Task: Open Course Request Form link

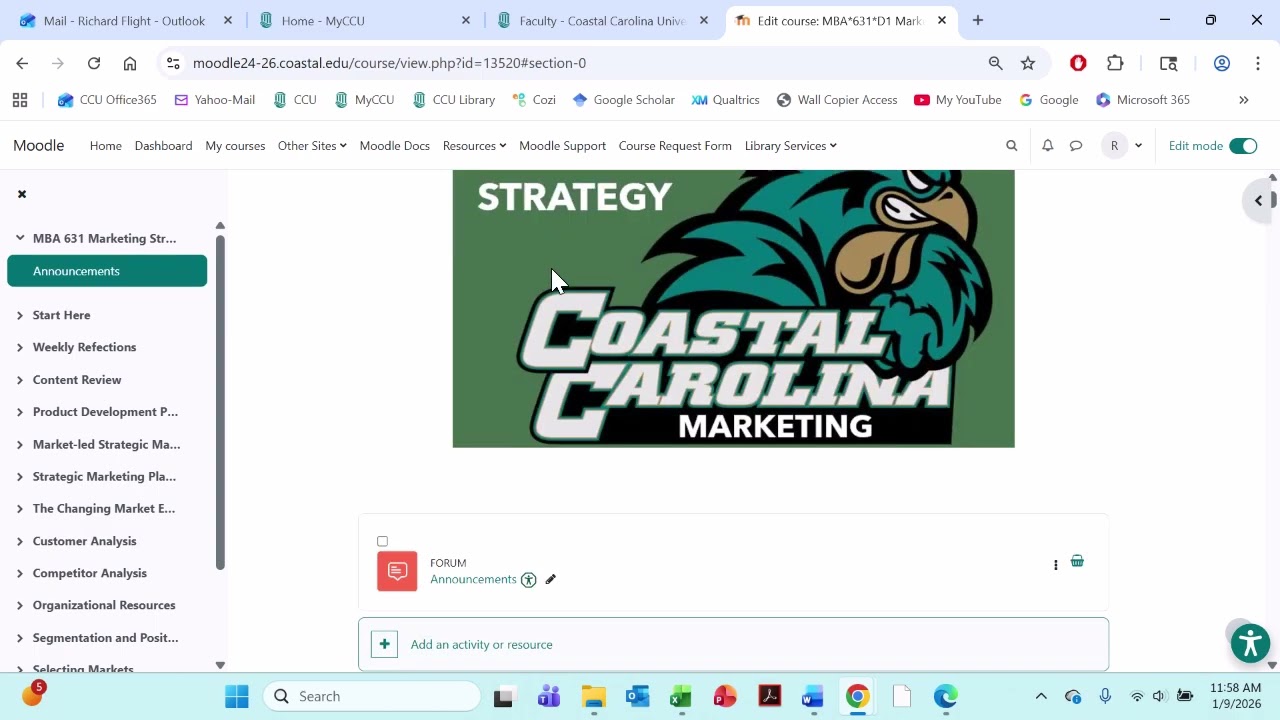Action: tap(675, 146)
